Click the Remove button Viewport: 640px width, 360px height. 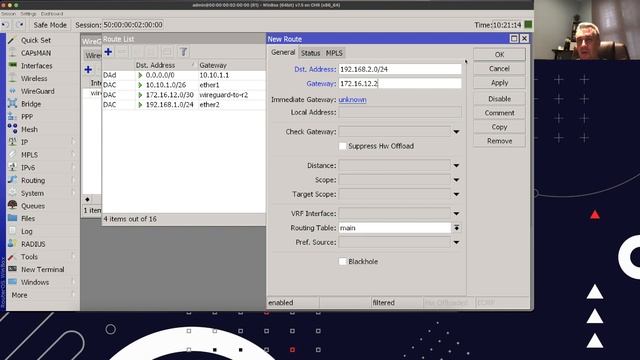point(499,141)
